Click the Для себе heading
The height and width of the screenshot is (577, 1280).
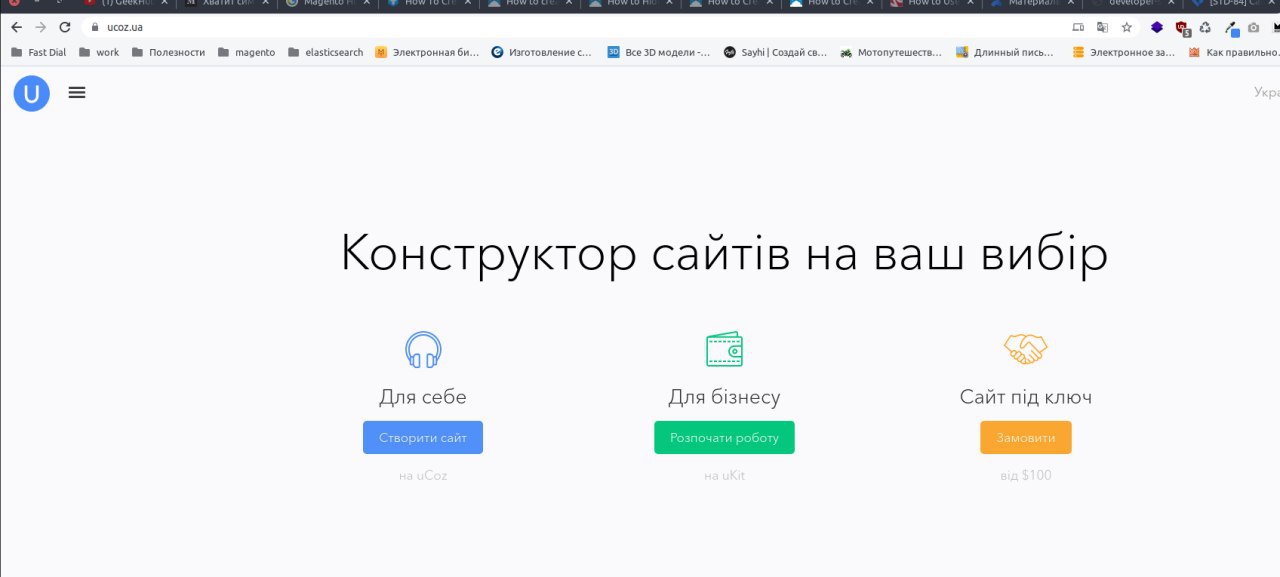[x=423, y=397]
